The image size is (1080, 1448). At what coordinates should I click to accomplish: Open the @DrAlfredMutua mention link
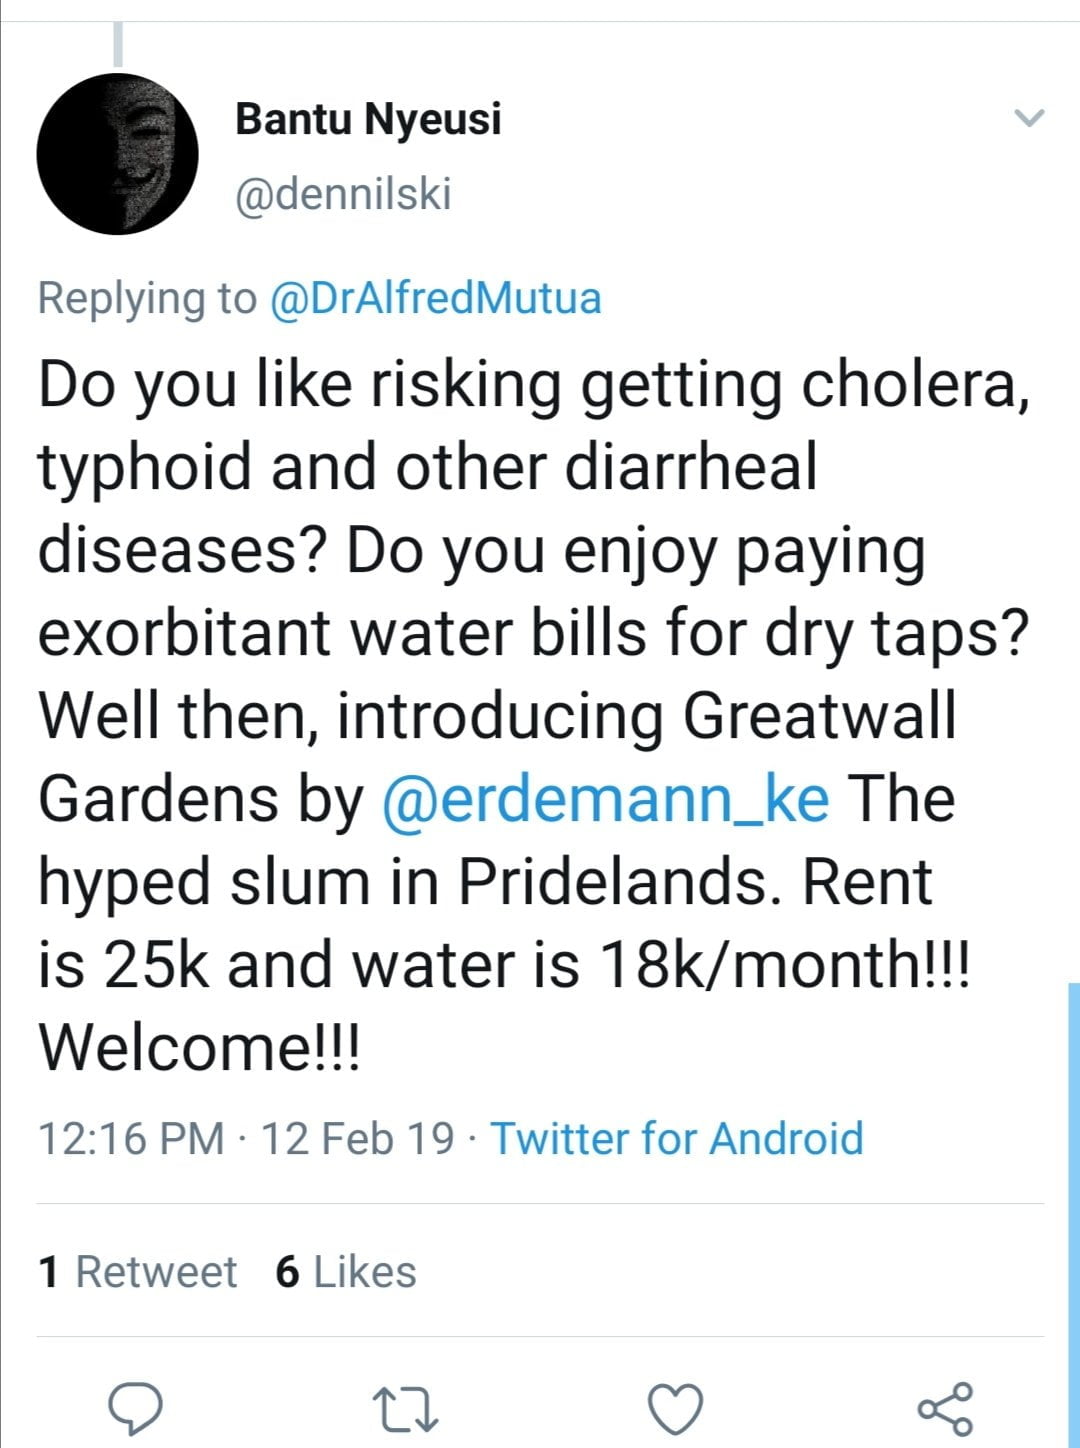pyautogui.click(x=436, y=298)
